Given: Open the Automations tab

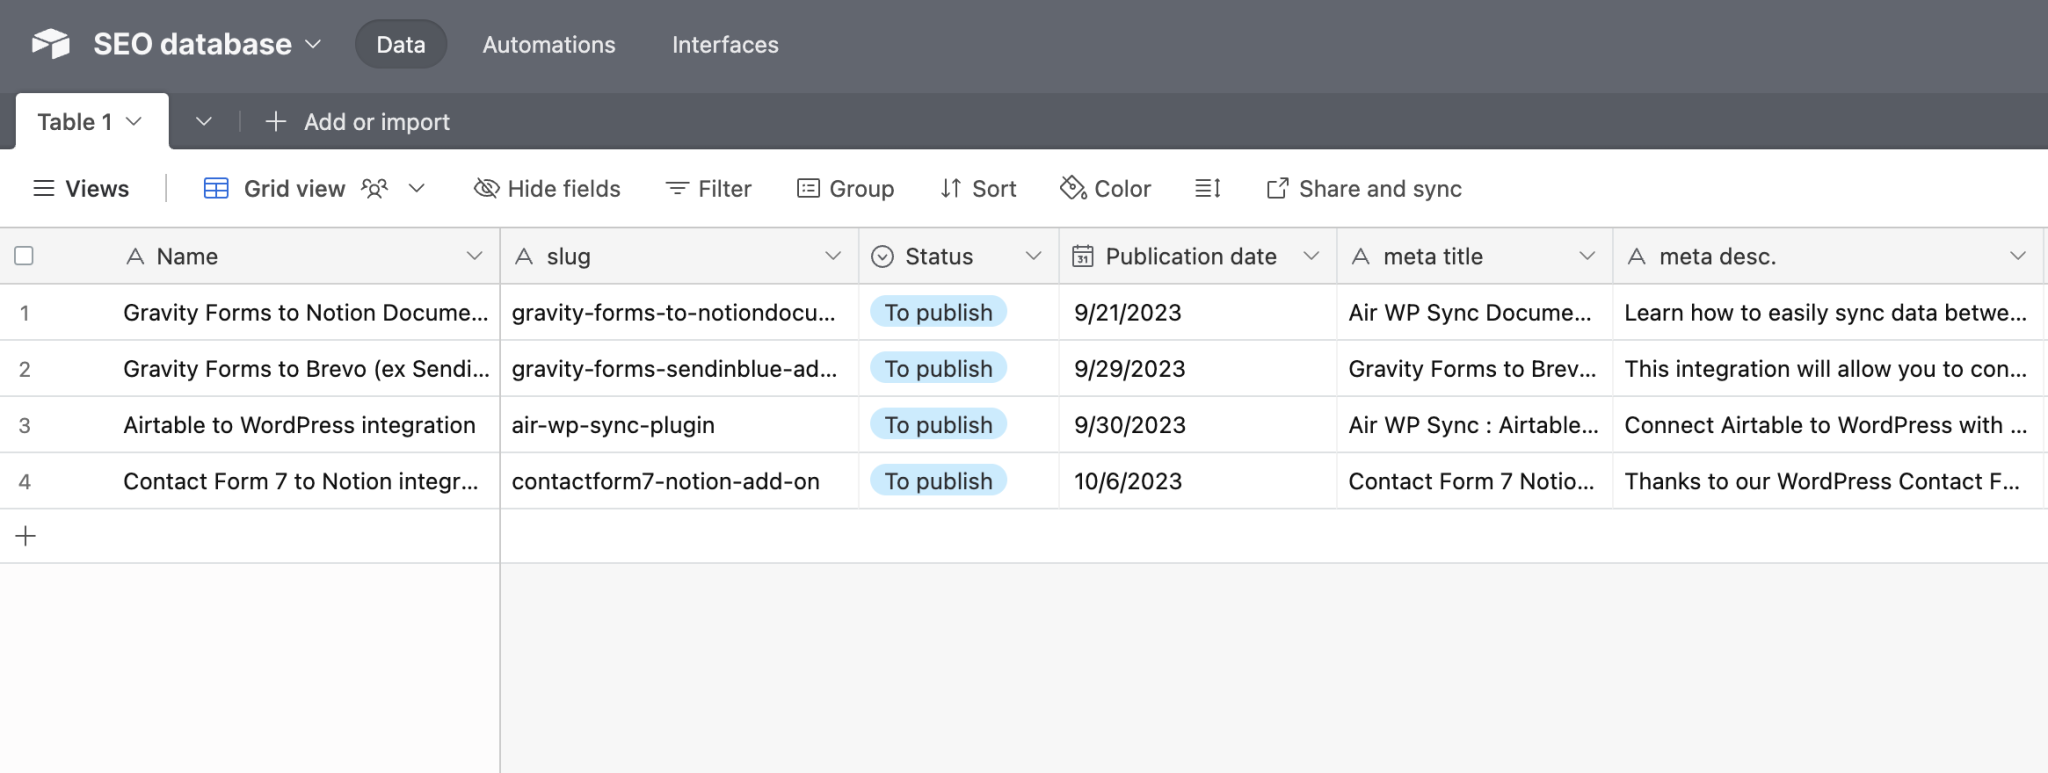Looking at the screenshot, I should 549,44.
